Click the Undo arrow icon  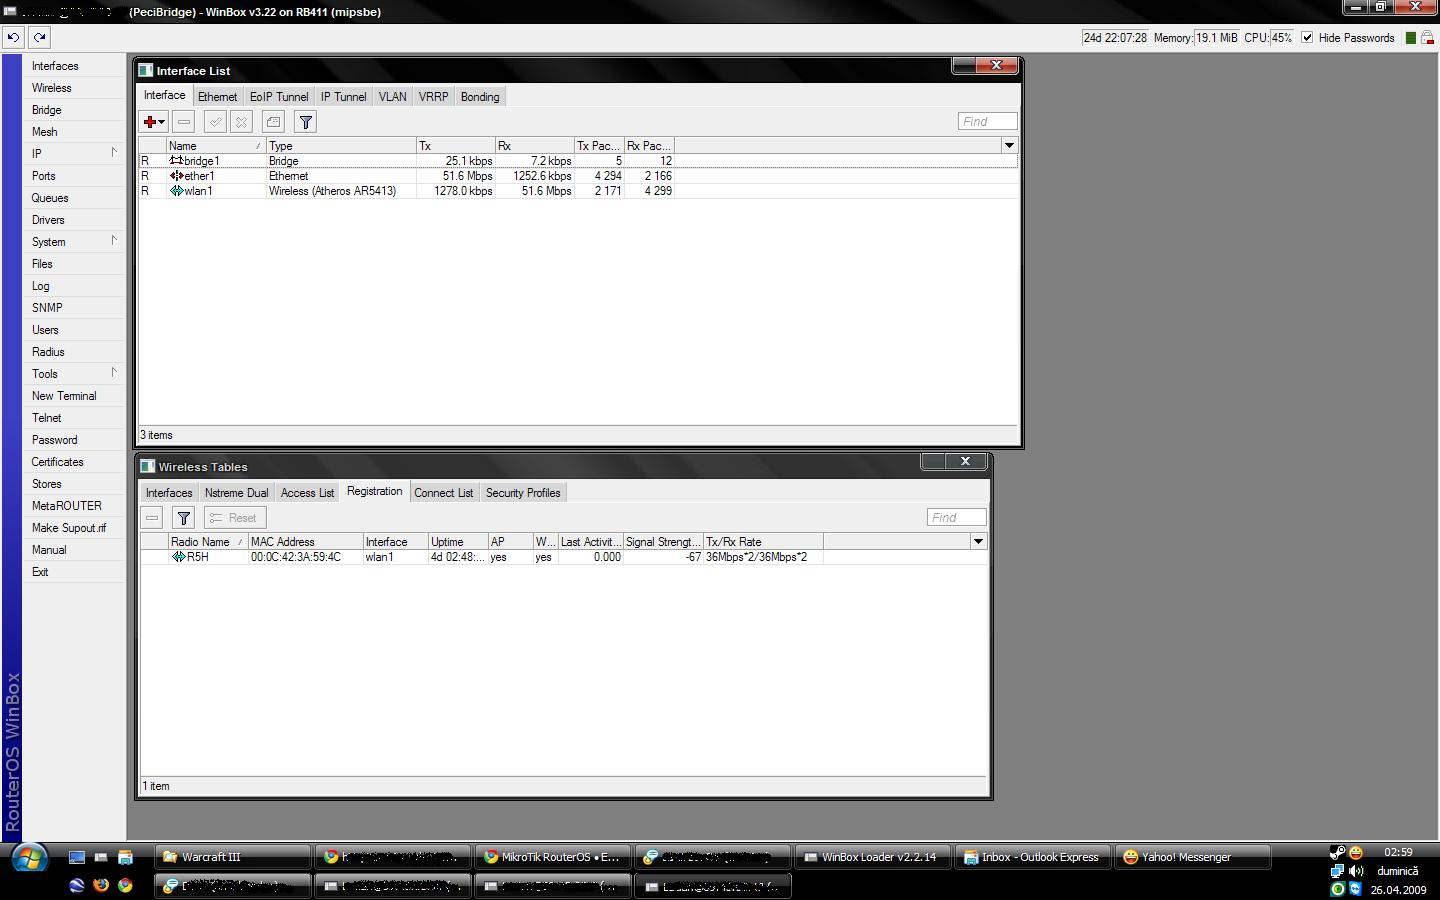[13, 37]
